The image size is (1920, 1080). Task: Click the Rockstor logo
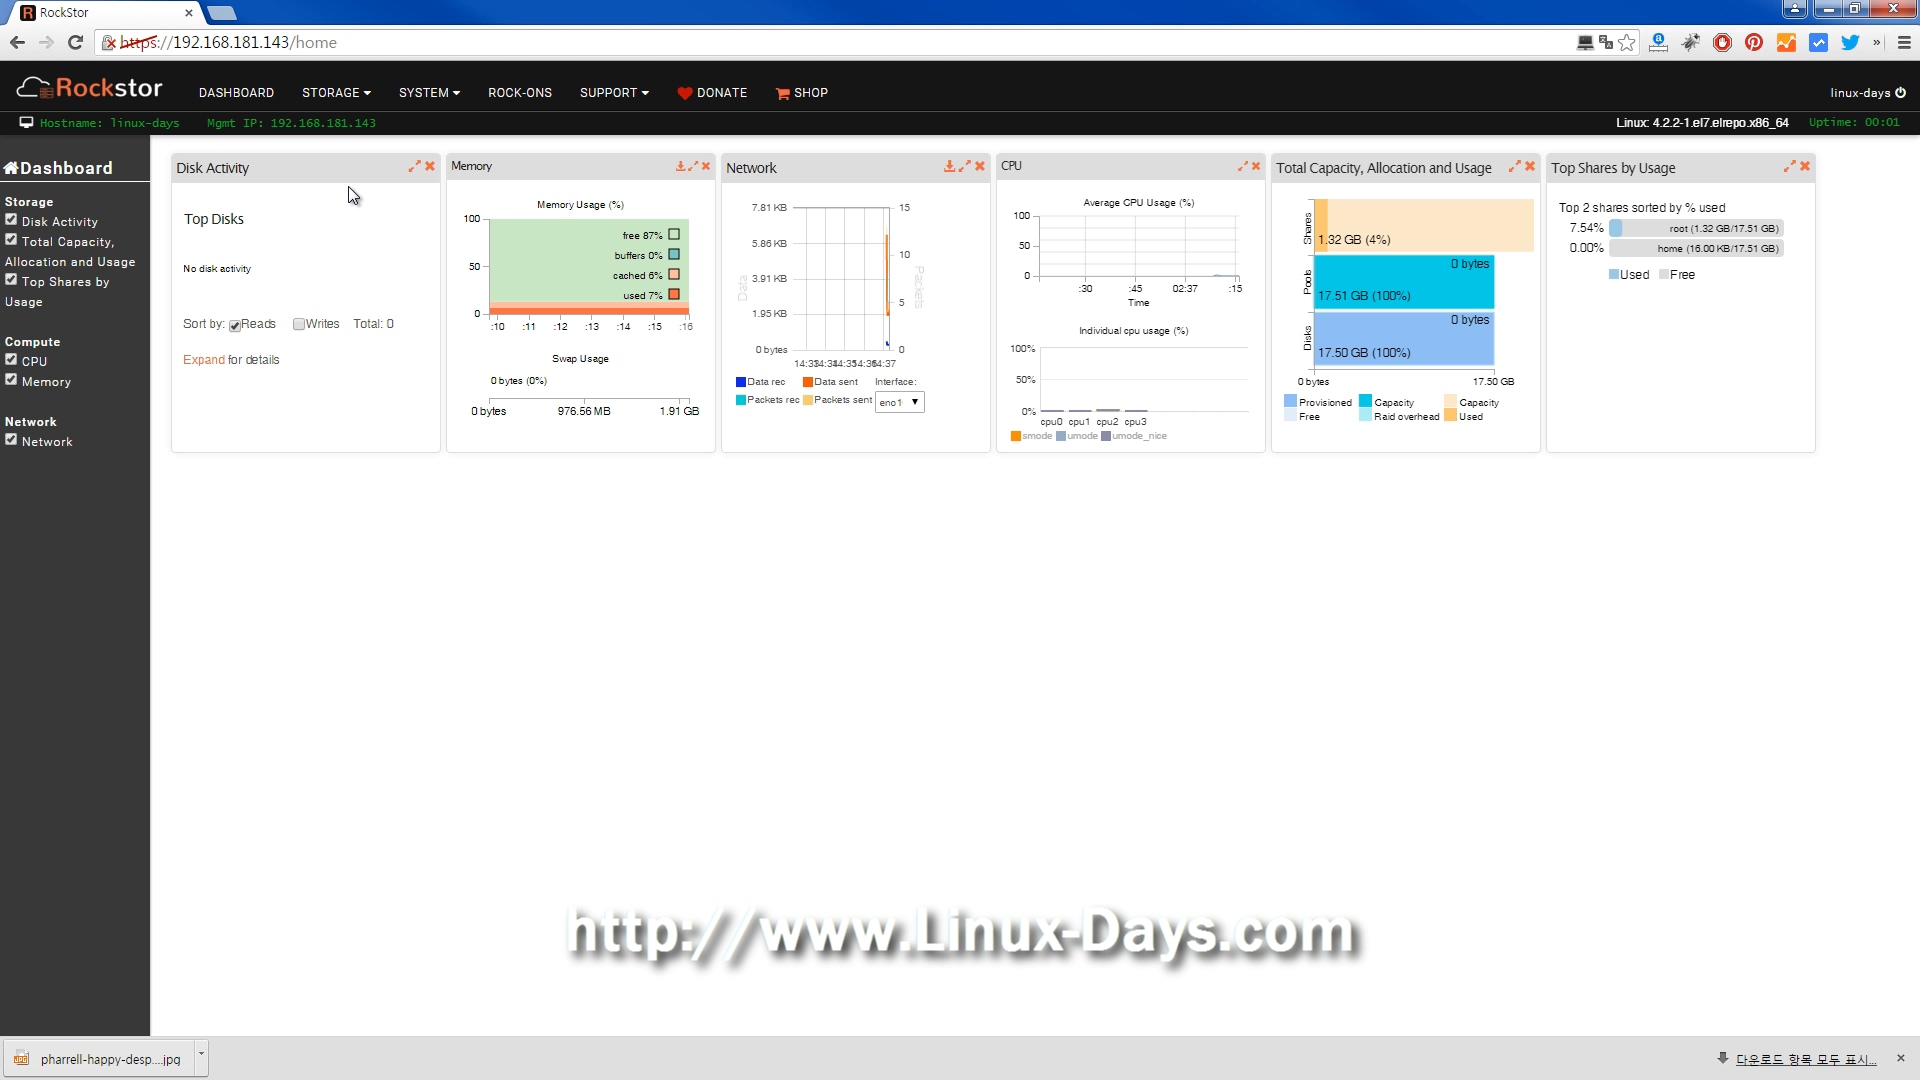(x=89, y=89)
